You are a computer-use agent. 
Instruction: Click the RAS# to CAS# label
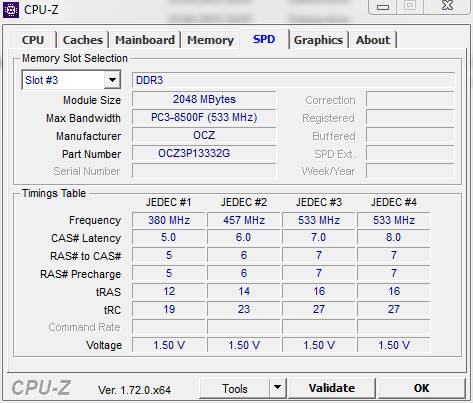(86, 256)
